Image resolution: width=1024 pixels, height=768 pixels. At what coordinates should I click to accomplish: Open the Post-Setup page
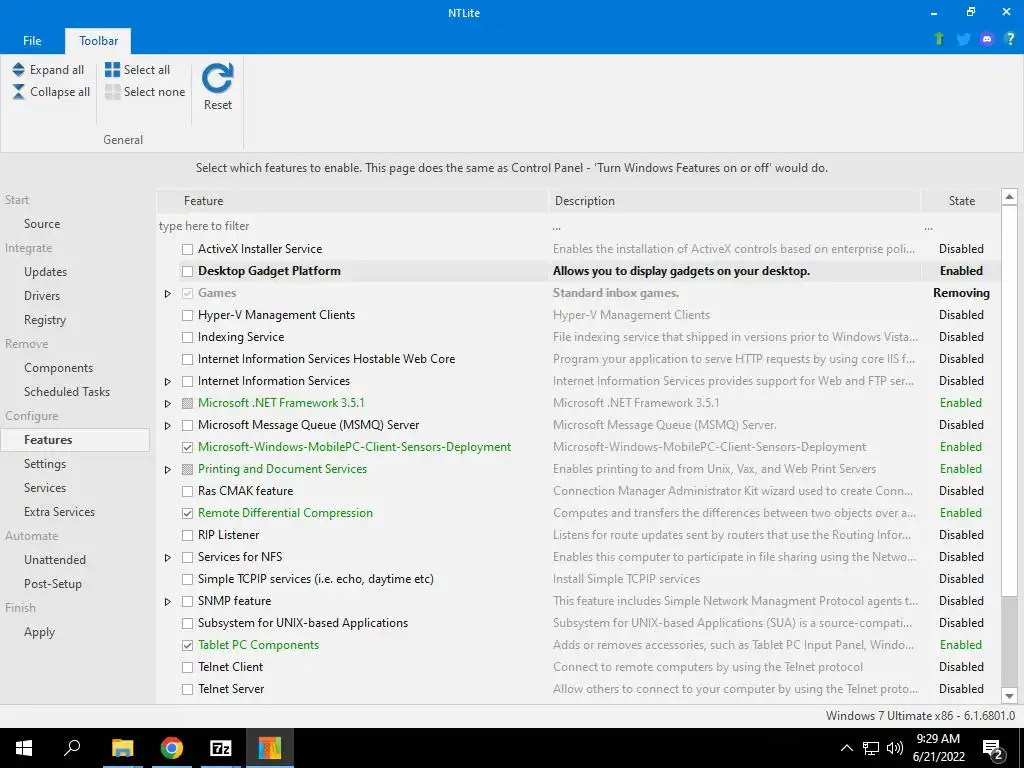53,583
